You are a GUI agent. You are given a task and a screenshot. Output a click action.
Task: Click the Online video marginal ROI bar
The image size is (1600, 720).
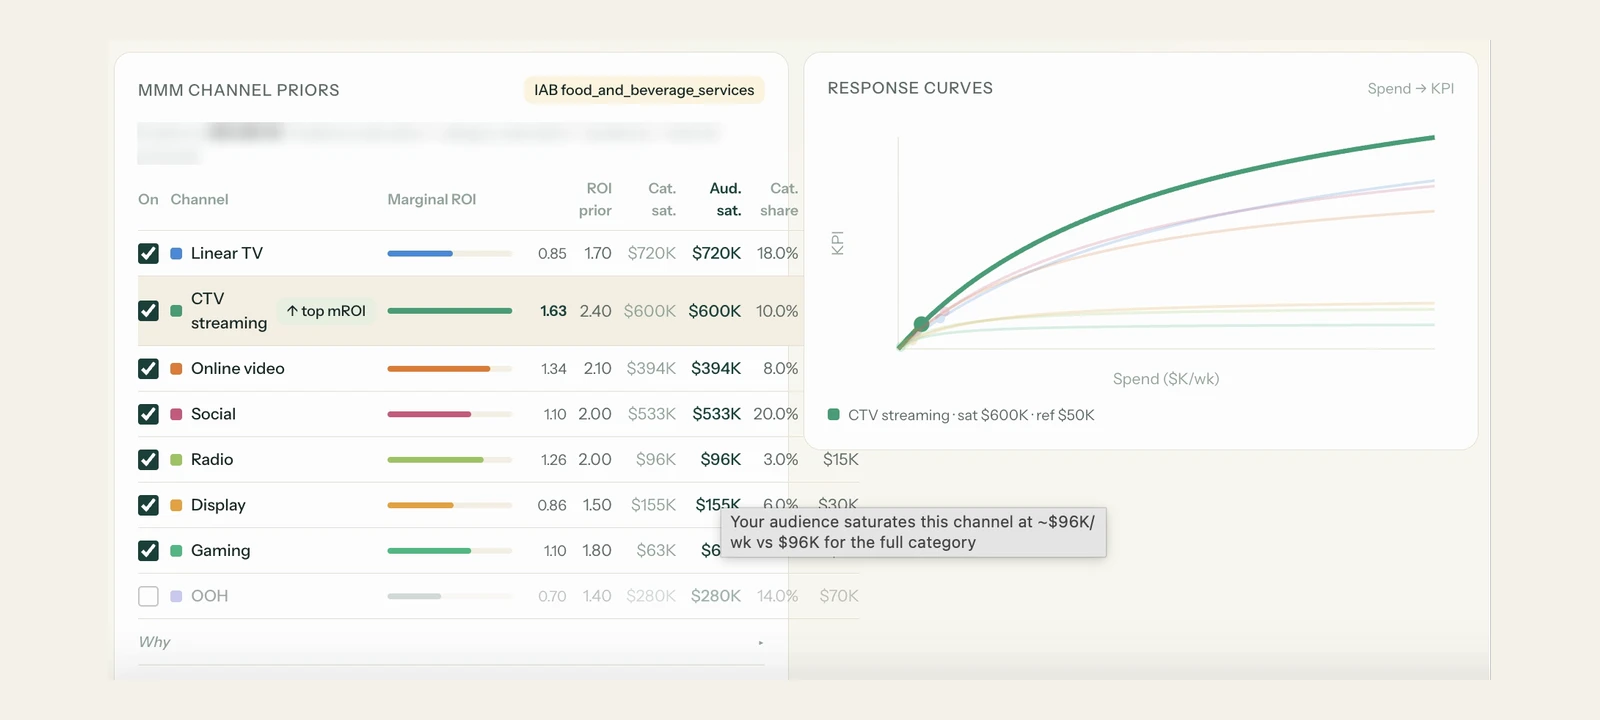point(450,369)
